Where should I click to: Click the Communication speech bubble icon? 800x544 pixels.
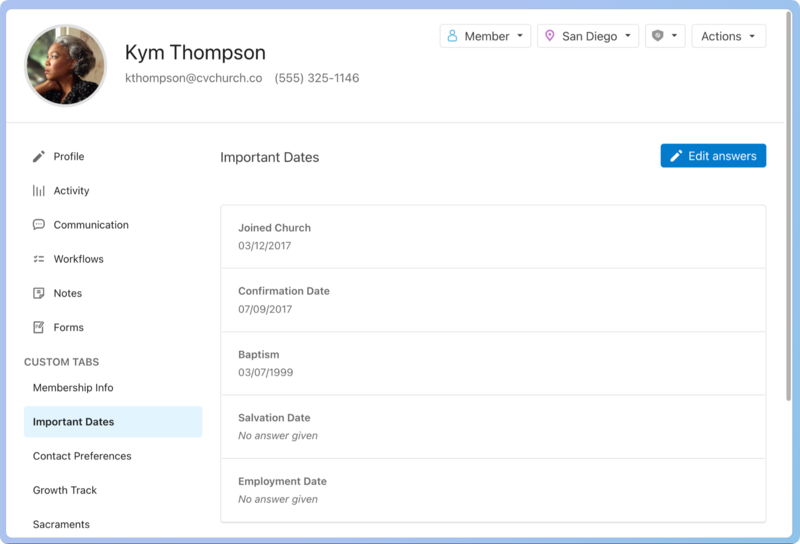(x=39, y=225)
